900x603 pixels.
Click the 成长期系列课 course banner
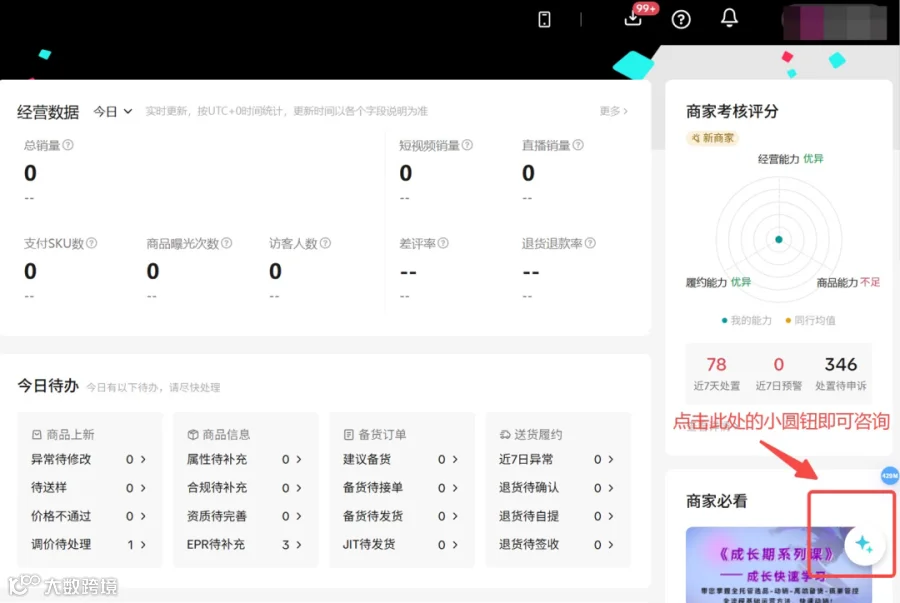778,565
